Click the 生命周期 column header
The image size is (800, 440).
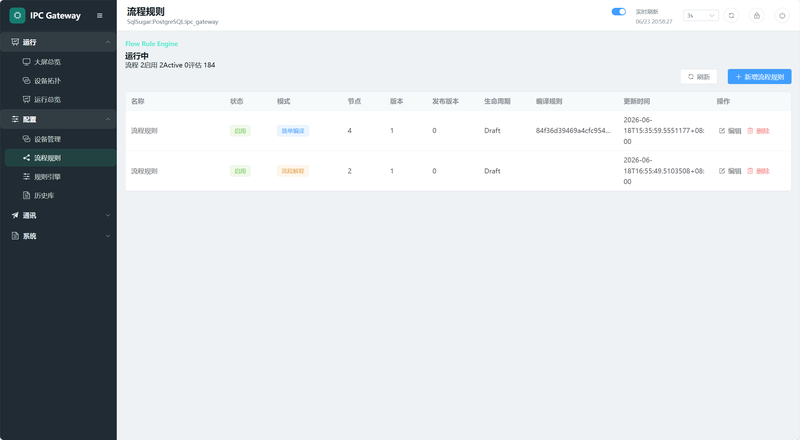(497, 101)
